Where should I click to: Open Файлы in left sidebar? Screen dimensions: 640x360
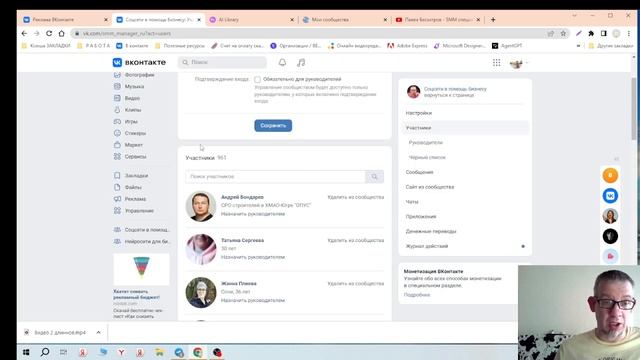128,187
